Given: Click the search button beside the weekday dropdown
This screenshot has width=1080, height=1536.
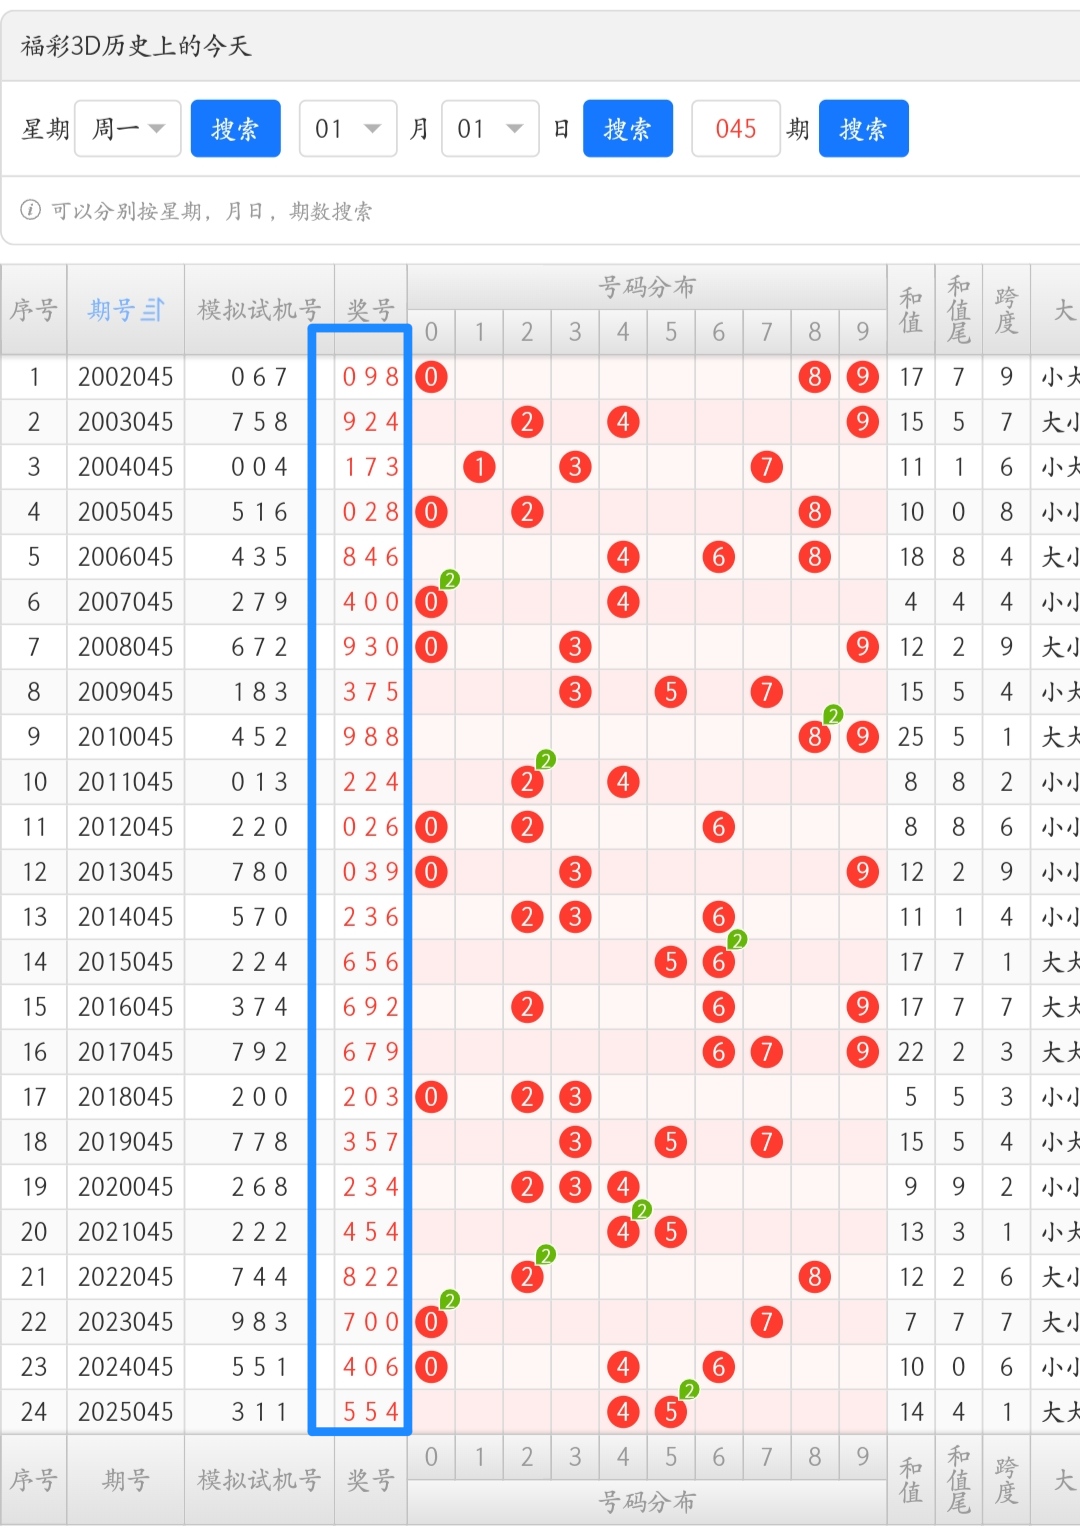Looking at the screenshot, I should click(x=235, y=129).
